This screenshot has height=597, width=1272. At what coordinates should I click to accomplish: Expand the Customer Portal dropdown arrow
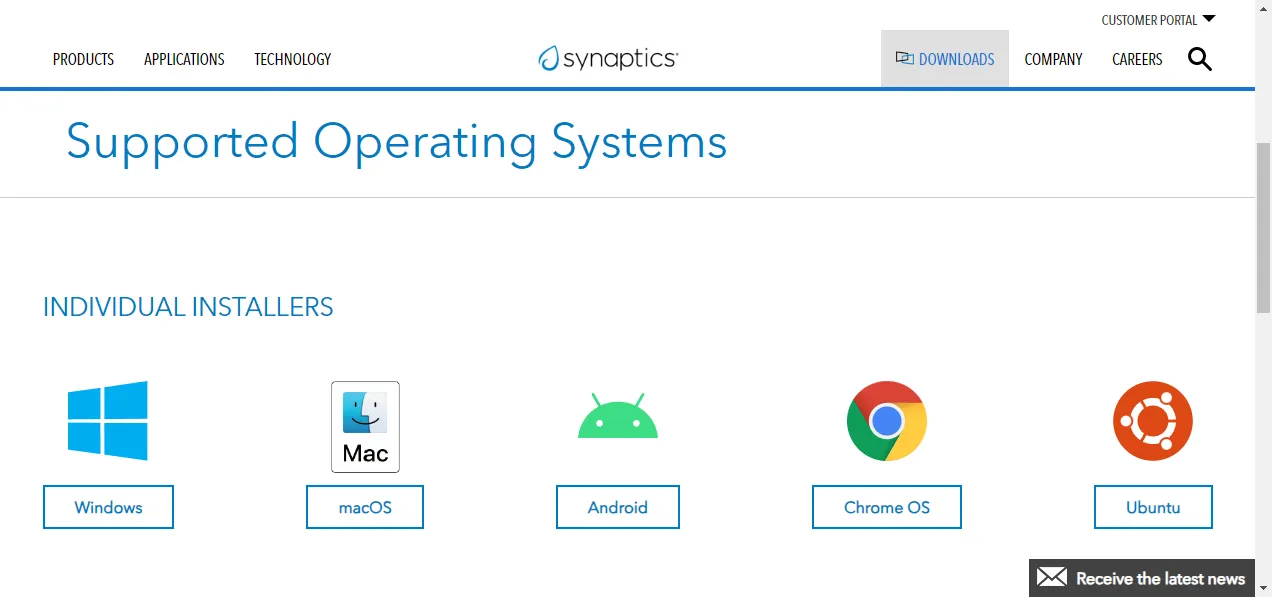point(1209,18)
